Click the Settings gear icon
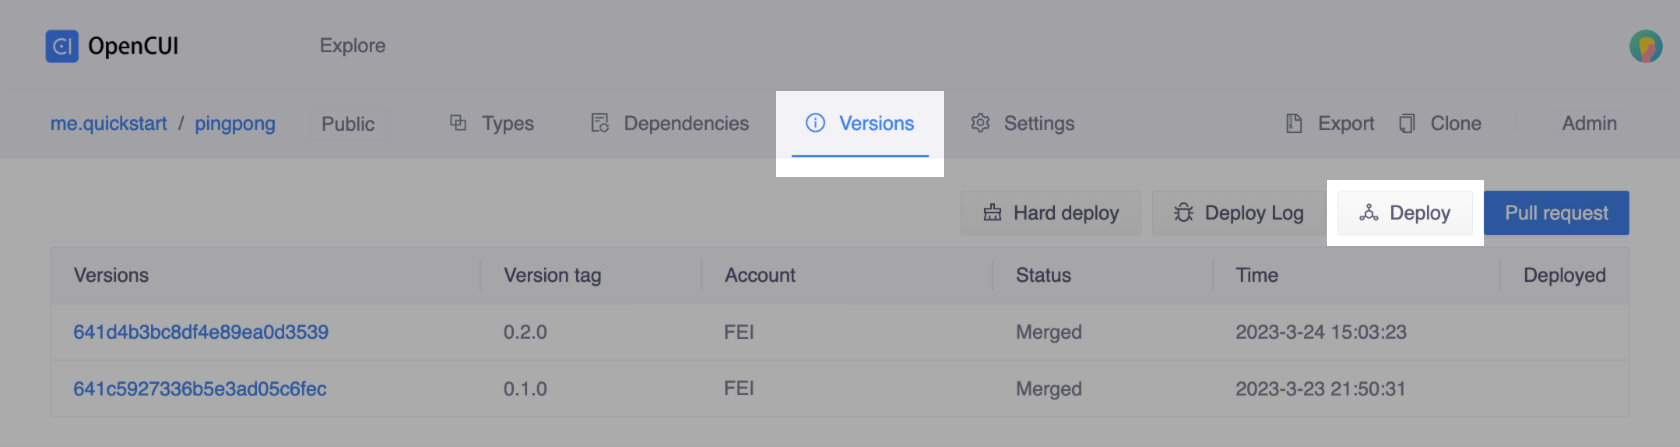Screen dimensions: 1680x447 [980, 123]
